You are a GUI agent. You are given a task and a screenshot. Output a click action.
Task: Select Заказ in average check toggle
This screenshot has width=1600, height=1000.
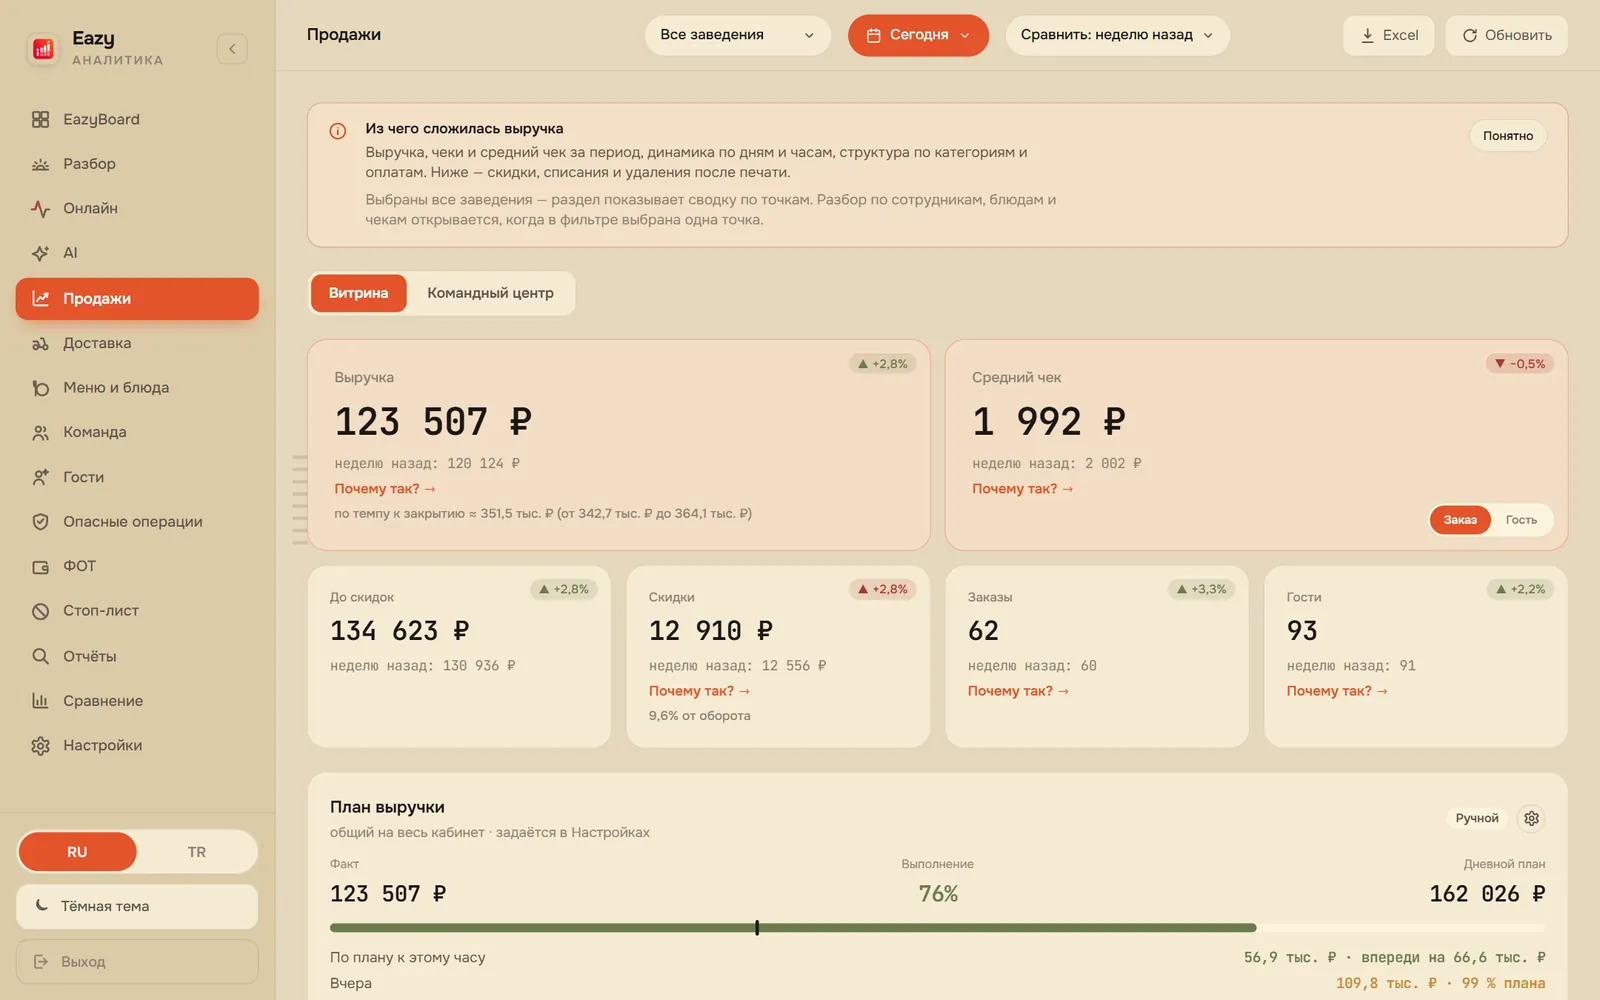[x=1460, y=520]
